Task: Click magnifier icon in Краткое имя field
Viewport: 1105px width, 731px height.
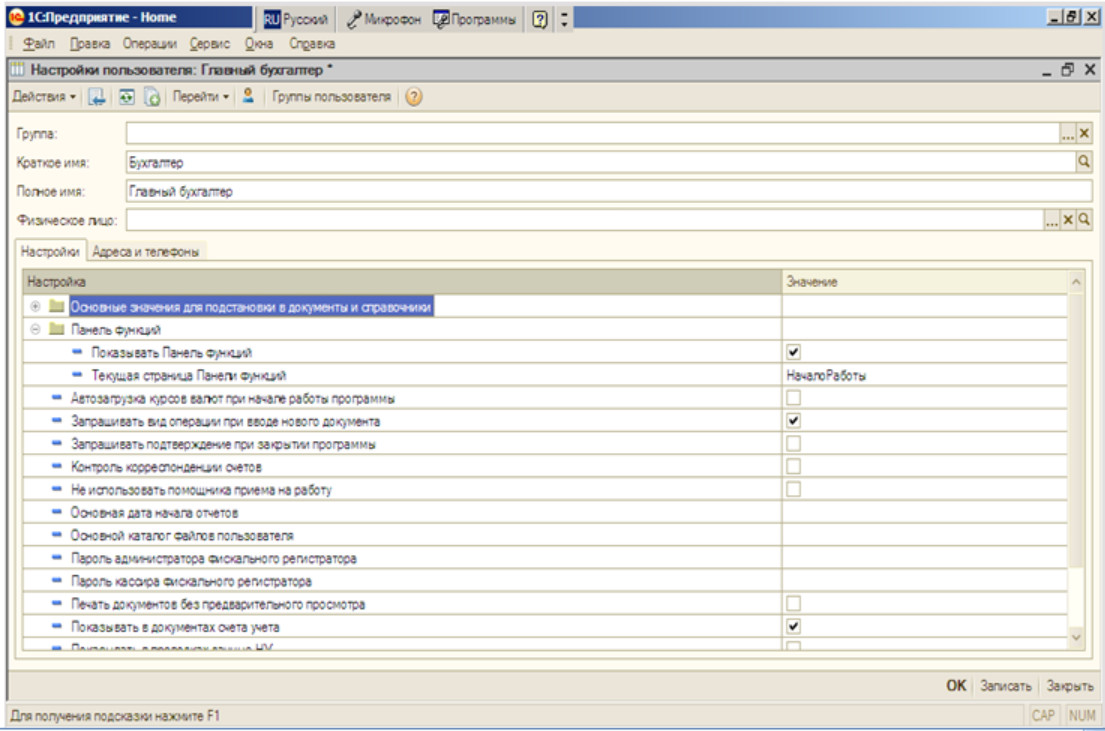Action: (x=1084, y=162)
